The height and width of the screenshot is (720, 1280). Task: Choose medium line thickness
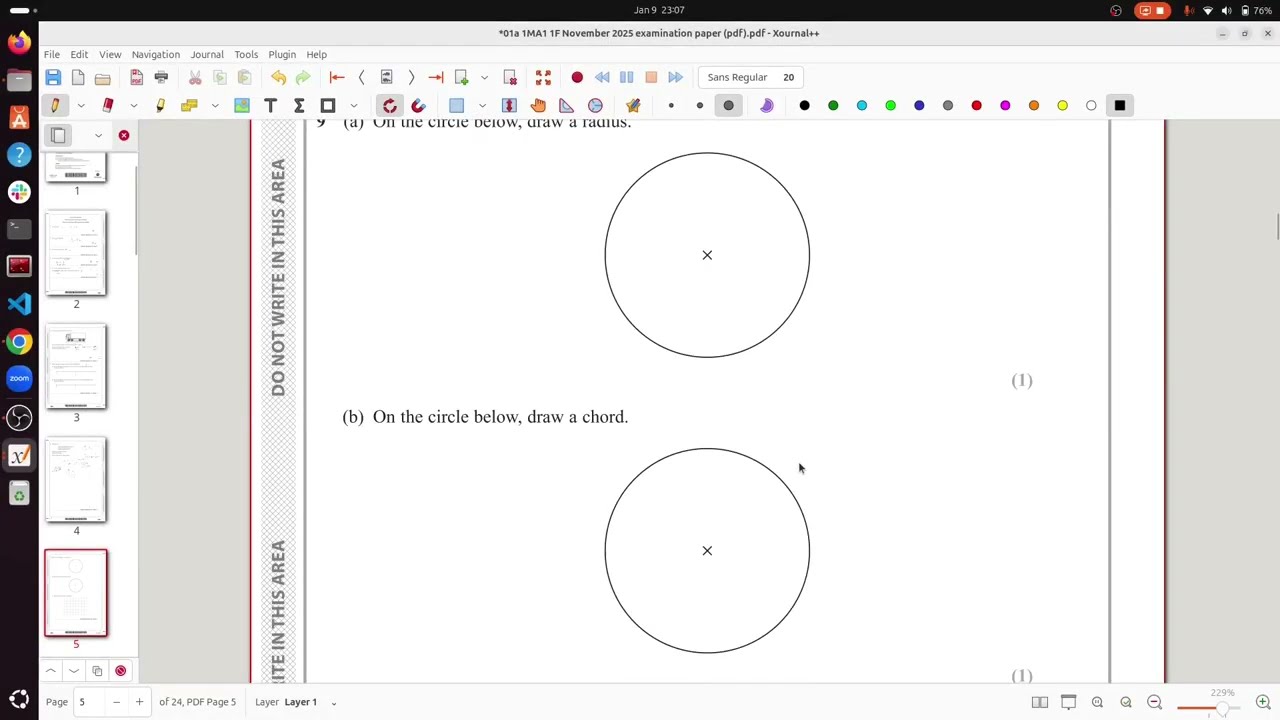pos(700,105)
